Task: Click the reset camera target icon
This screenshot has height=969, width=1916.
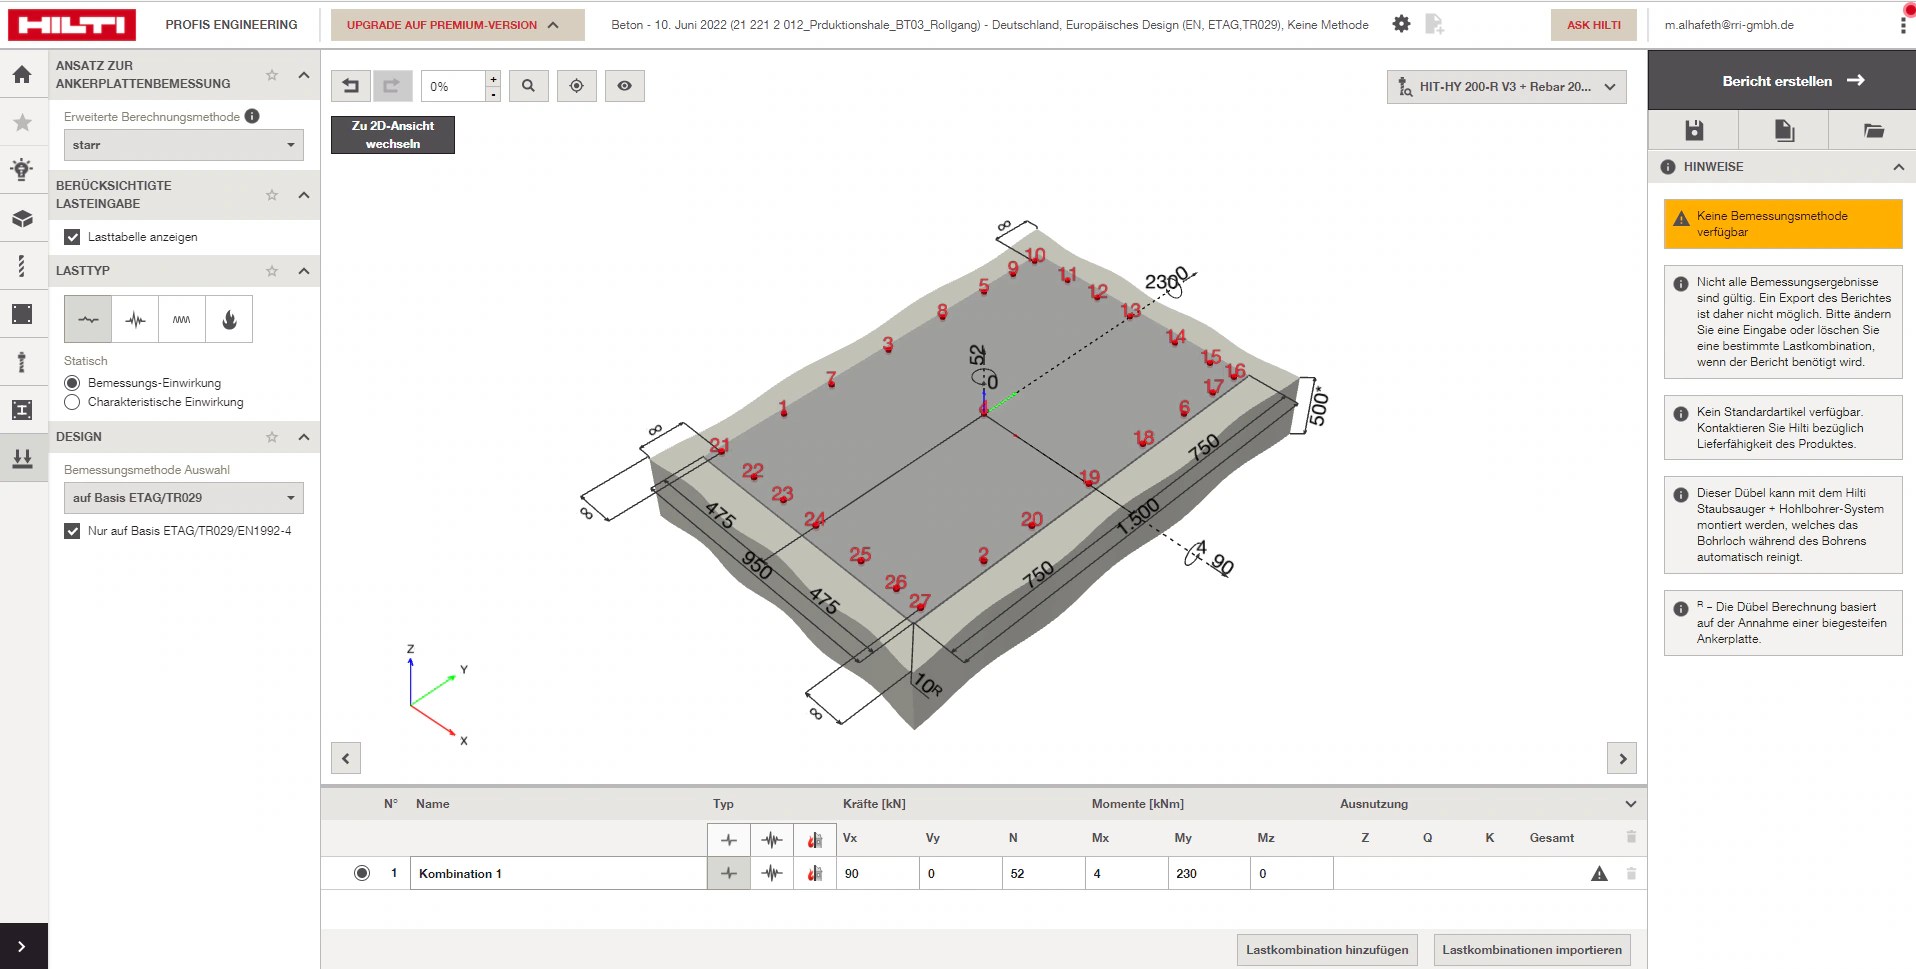Action: tap(576, 86)
